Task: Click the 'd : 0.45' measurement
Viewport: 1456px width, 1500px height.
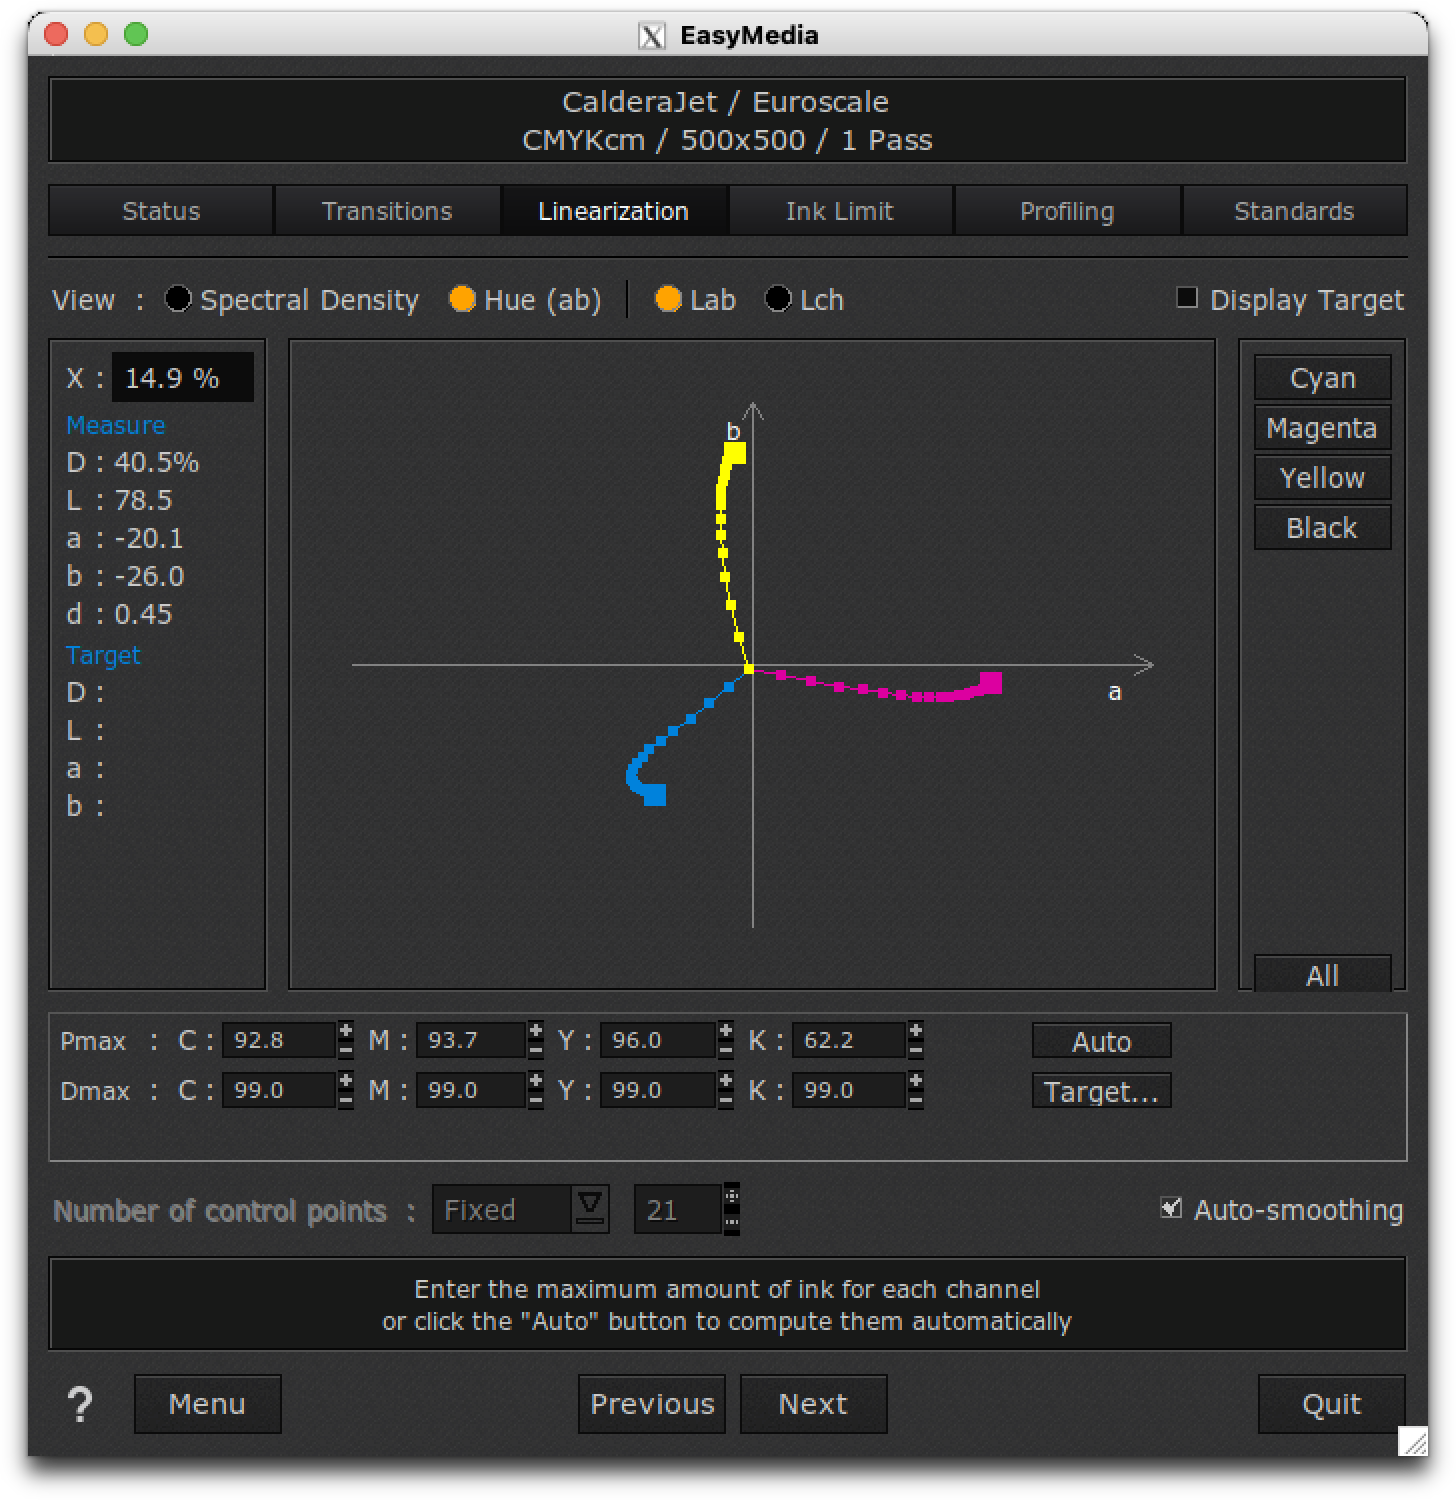Action: (x=119, y=614)
